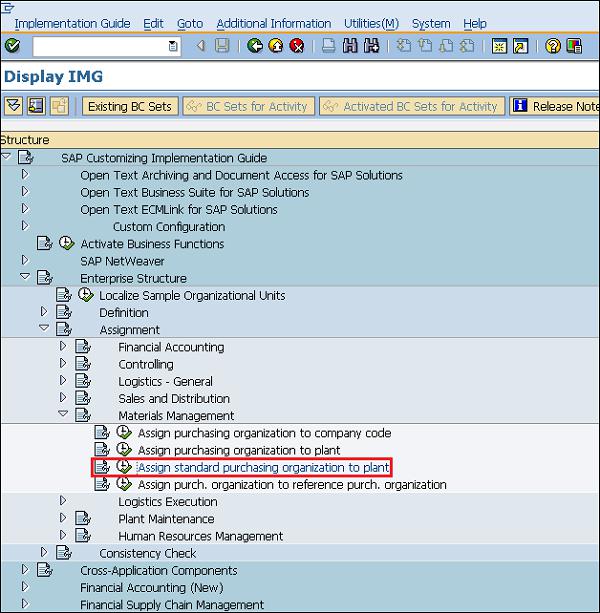Click the Next Page icon
Viewport: 600px width, 613px height.
(x=446, y=46)
